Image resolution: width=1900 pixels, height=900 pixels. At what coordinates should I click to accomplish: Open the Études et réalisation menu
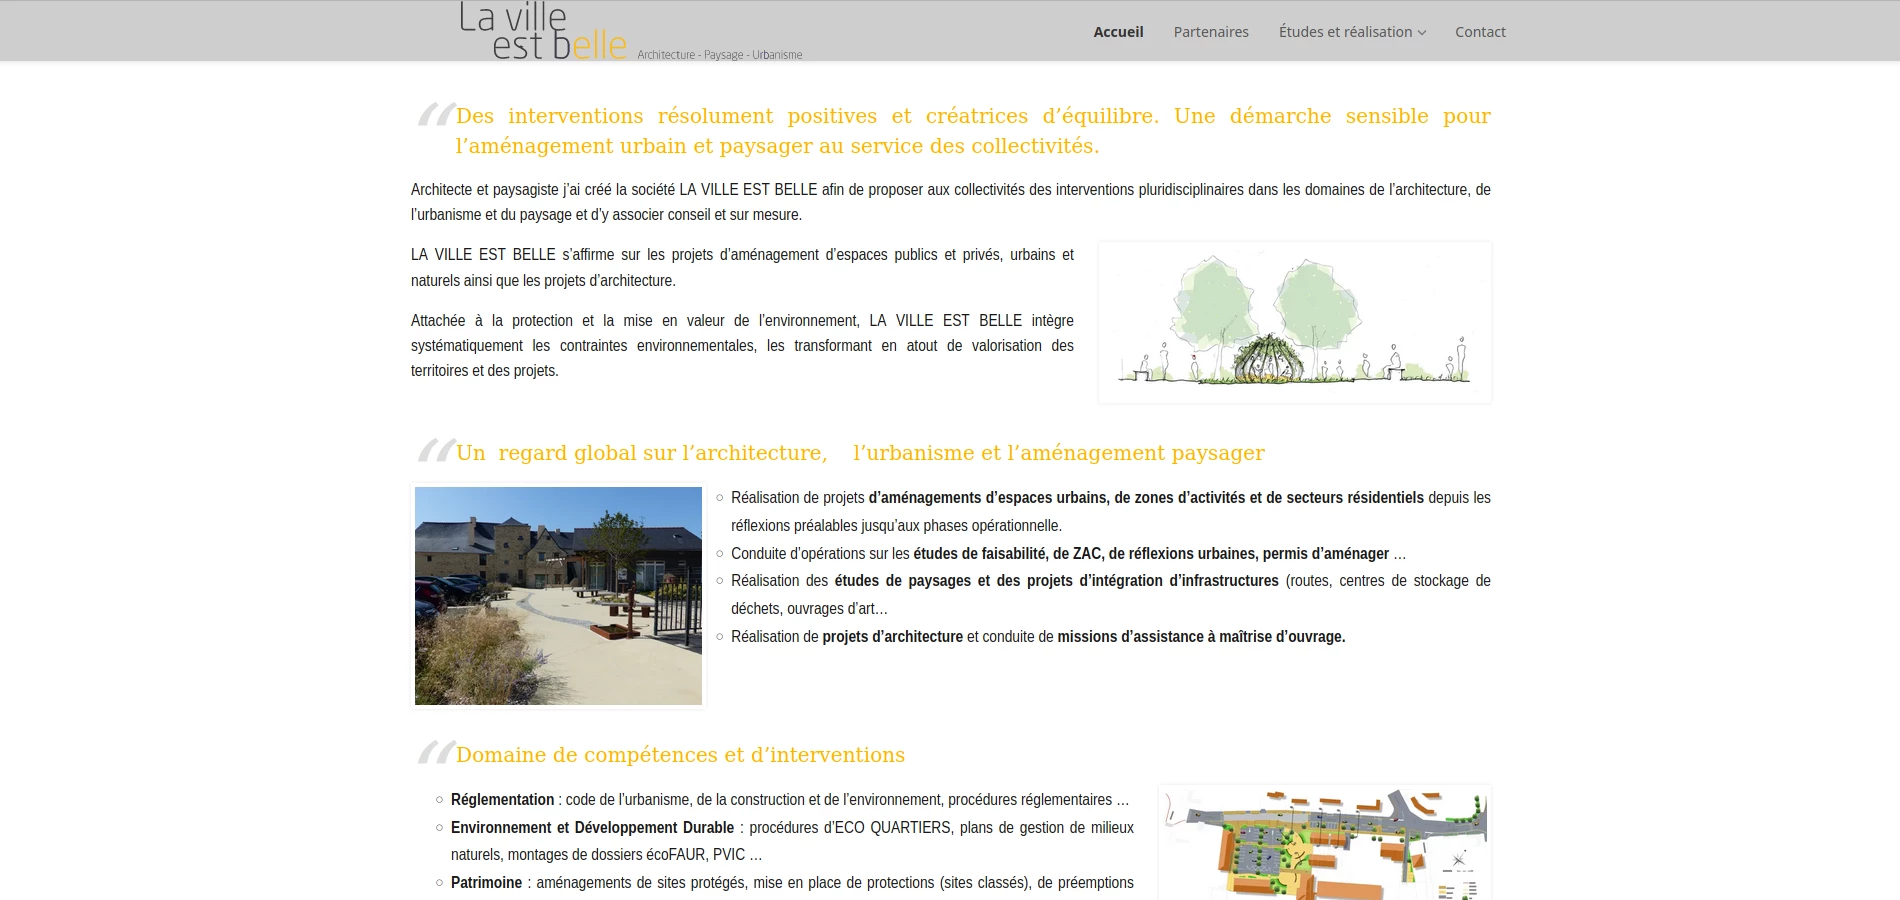(1345, 32)
